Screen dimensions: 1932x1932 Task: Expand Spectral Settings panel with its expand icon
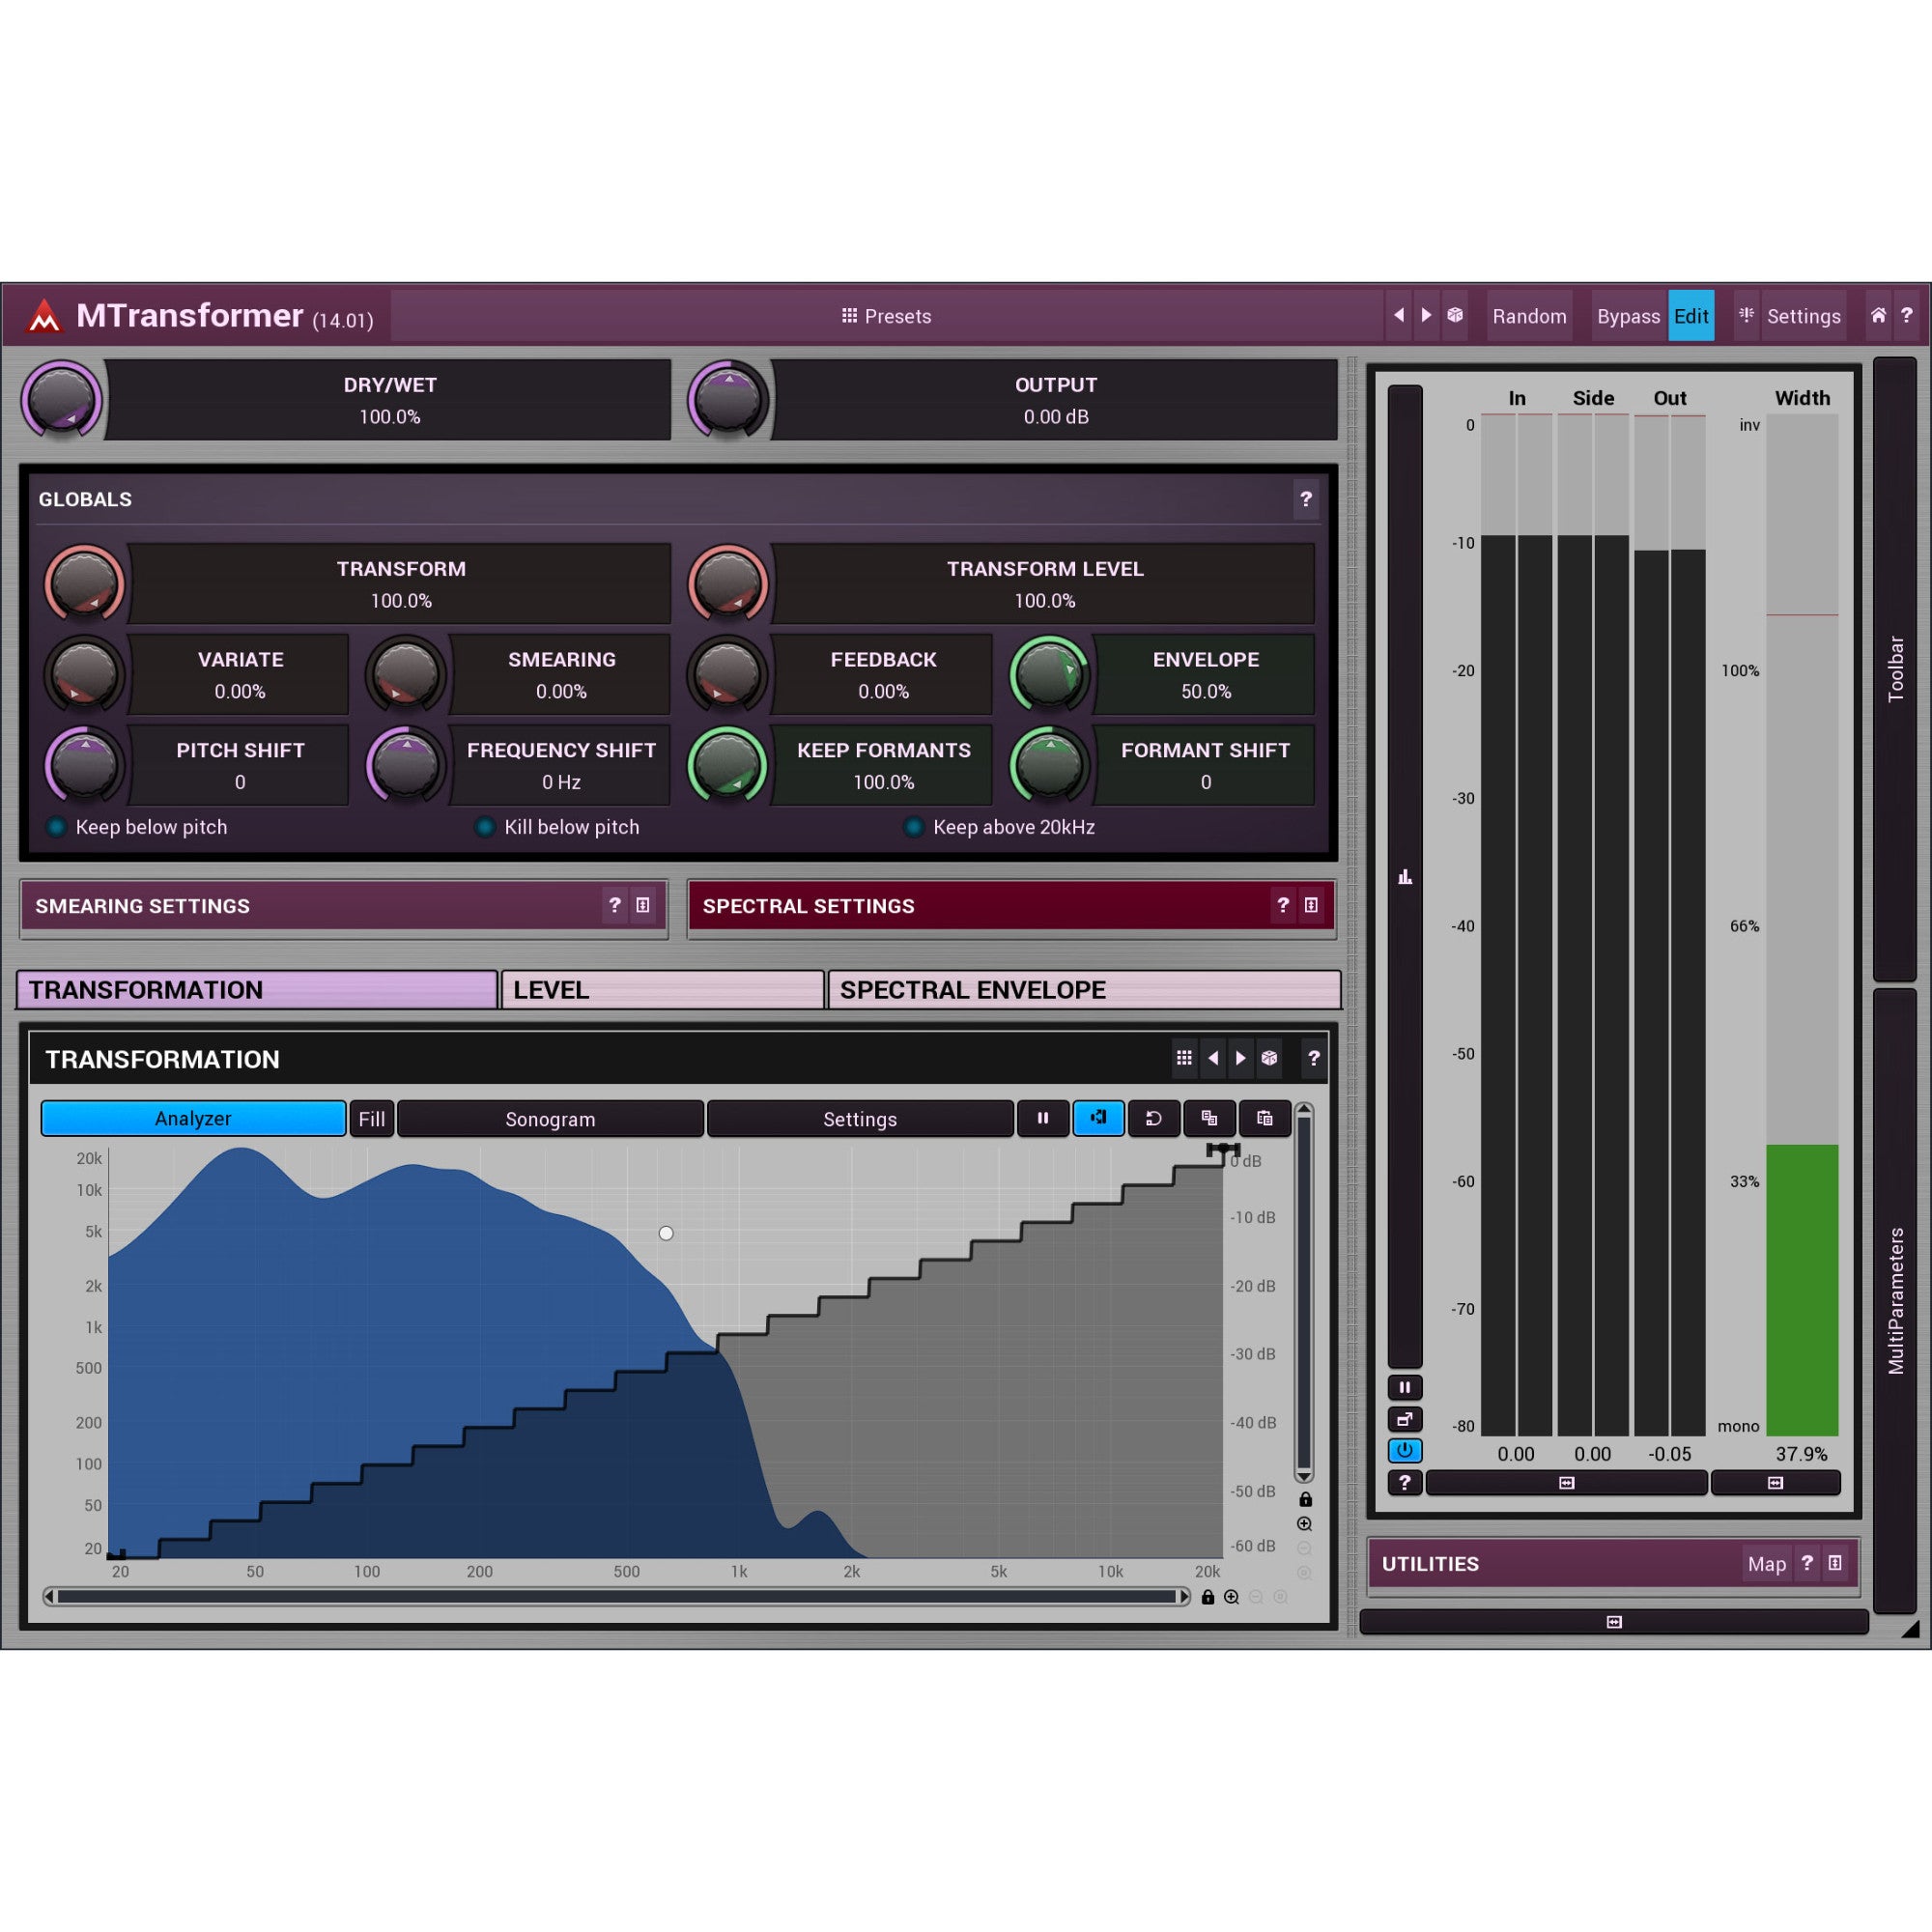1311,905
